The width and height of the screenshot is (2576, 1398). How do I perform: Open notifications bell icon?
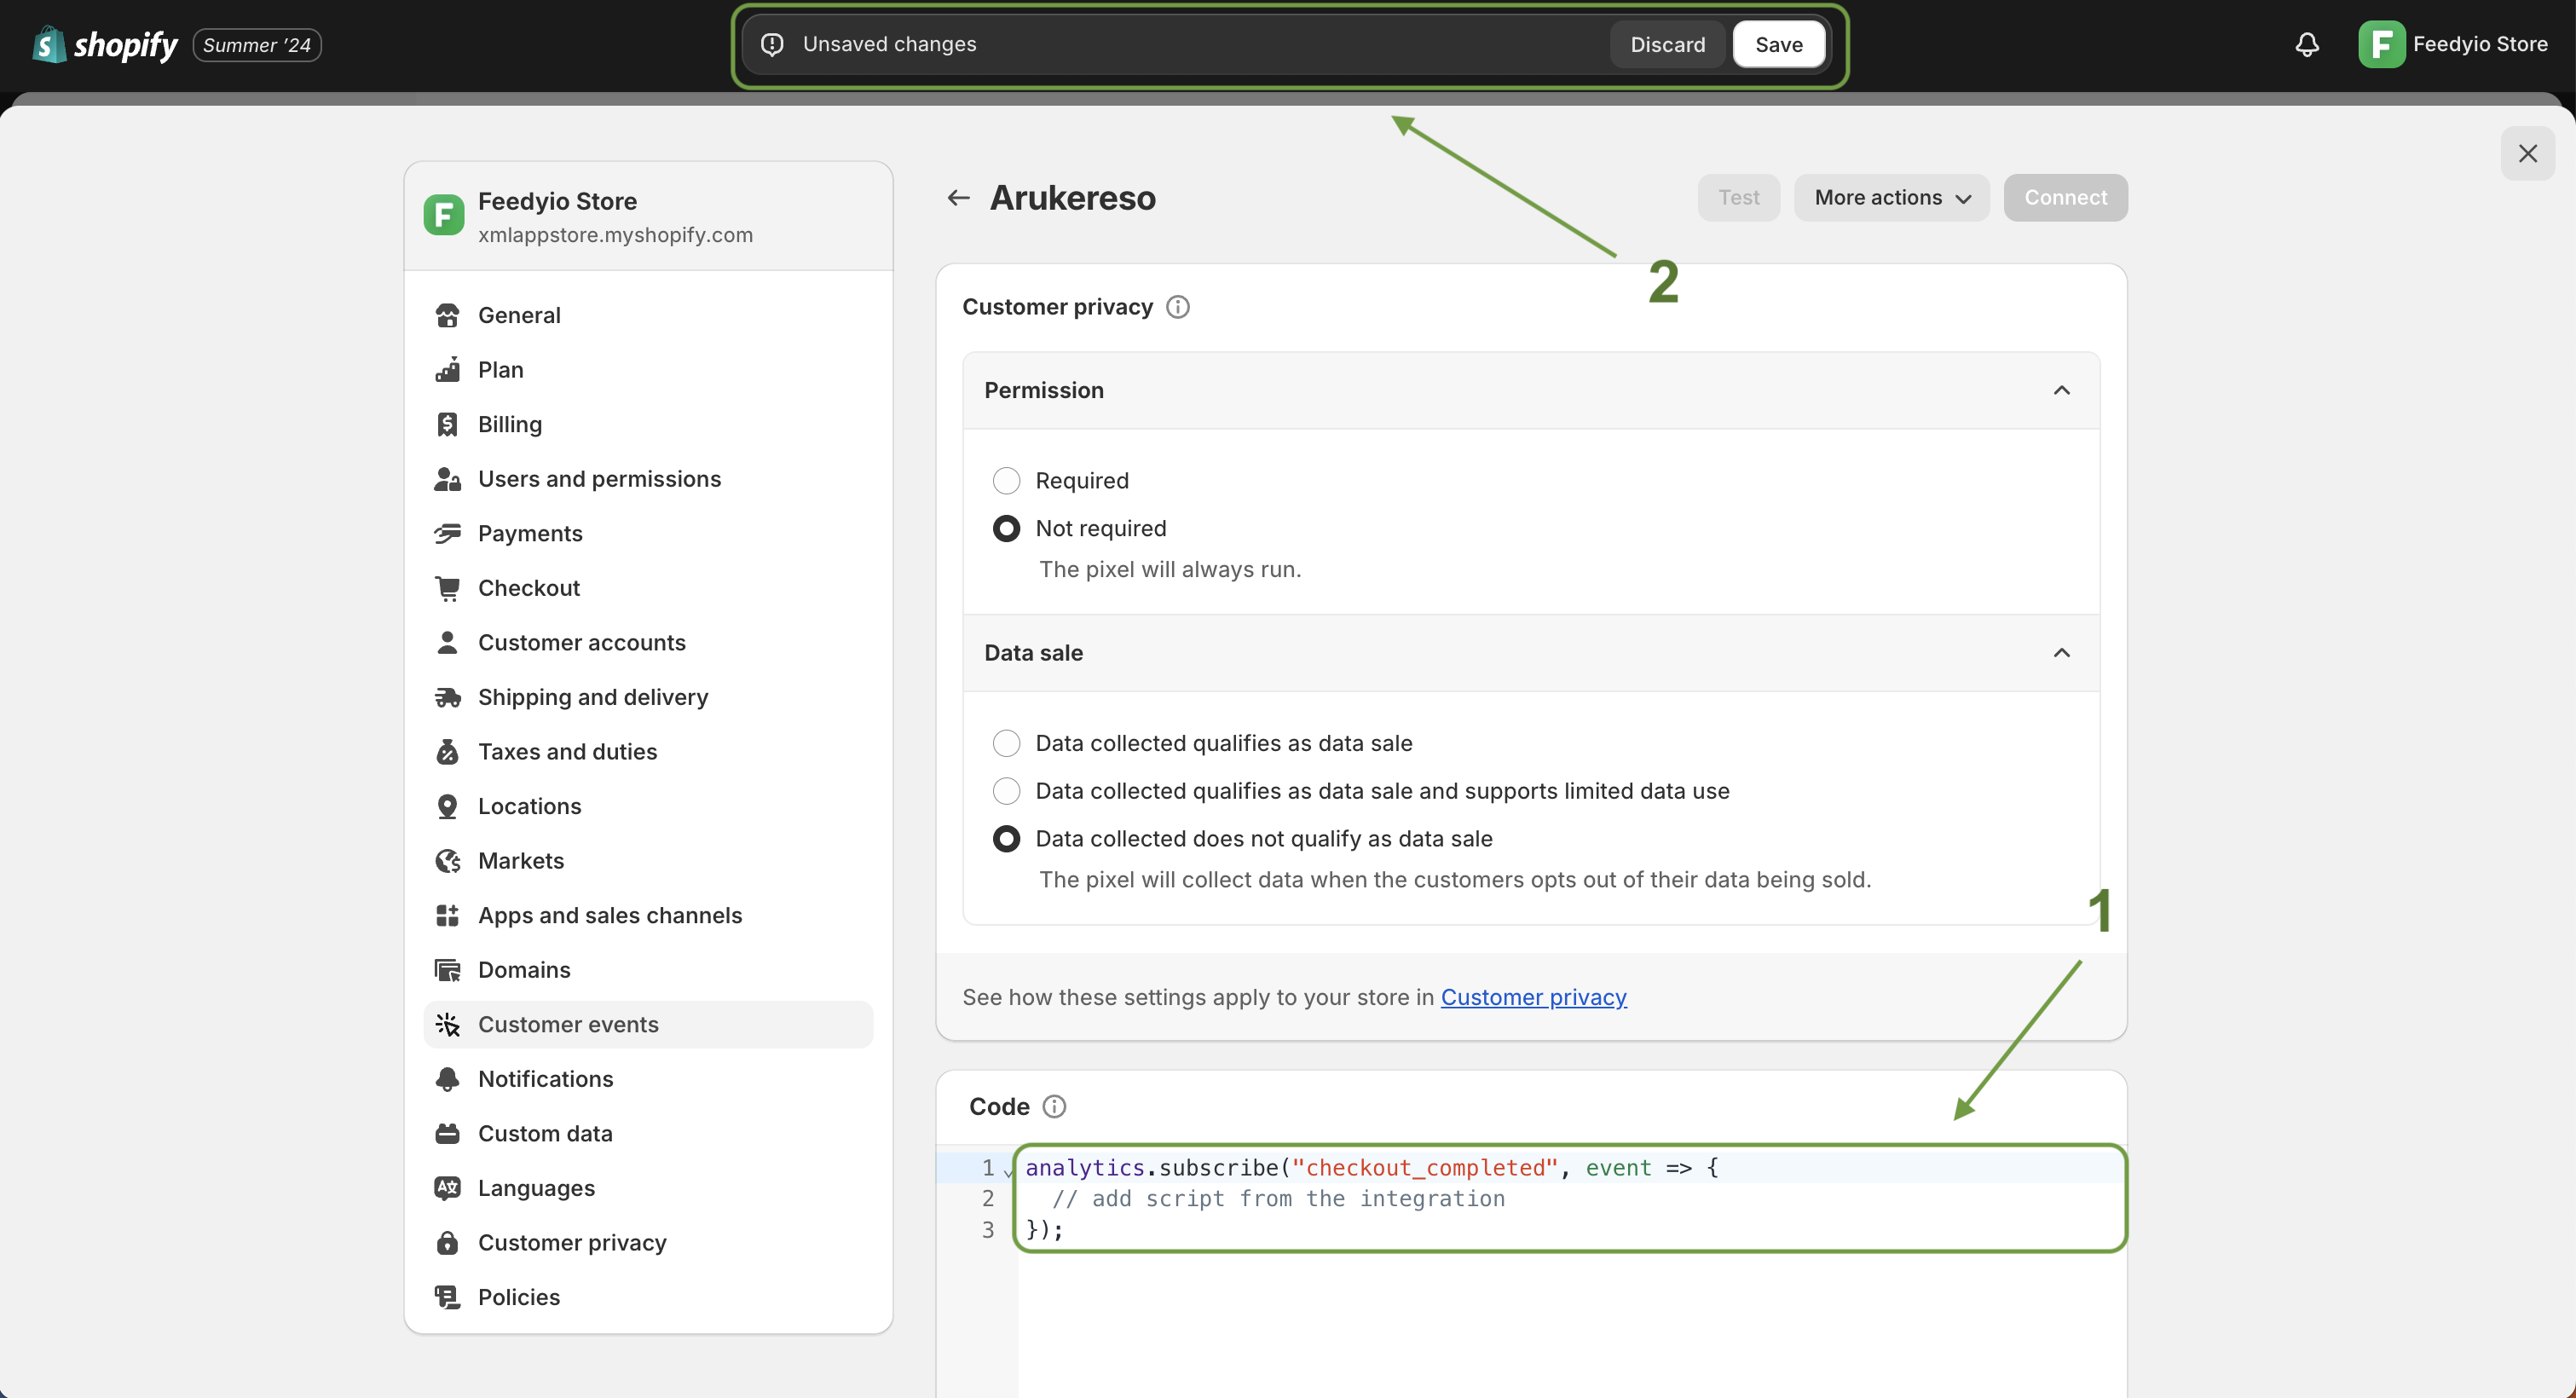point(2307,44)
